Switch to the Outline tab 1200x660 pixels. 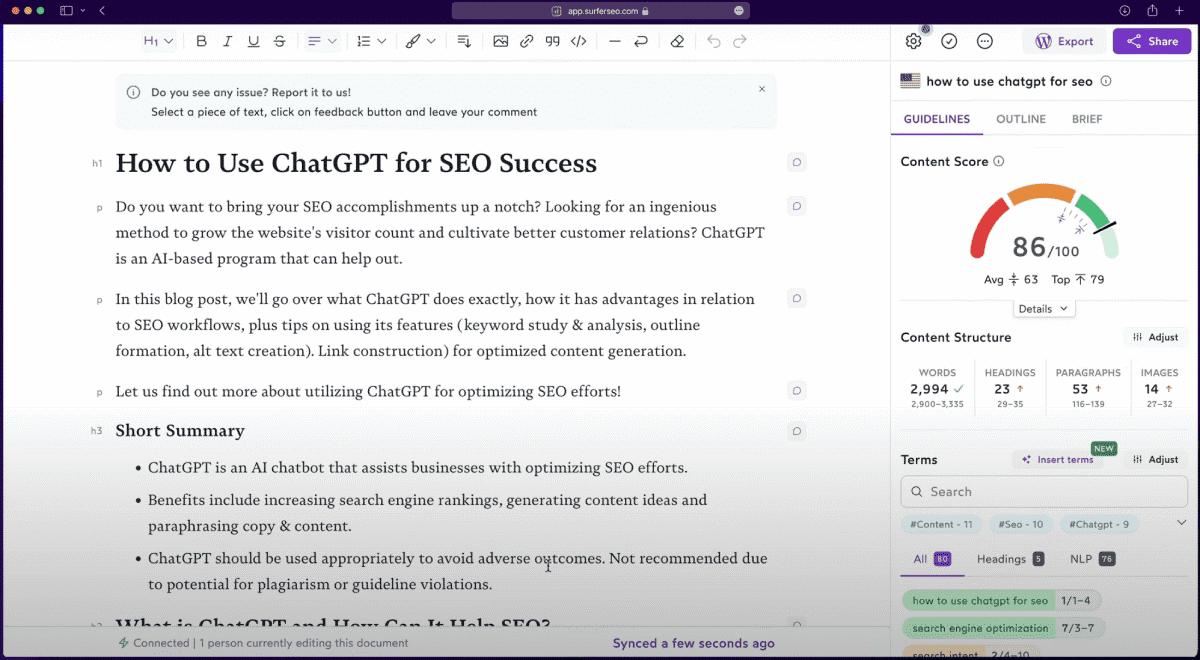1020,119
